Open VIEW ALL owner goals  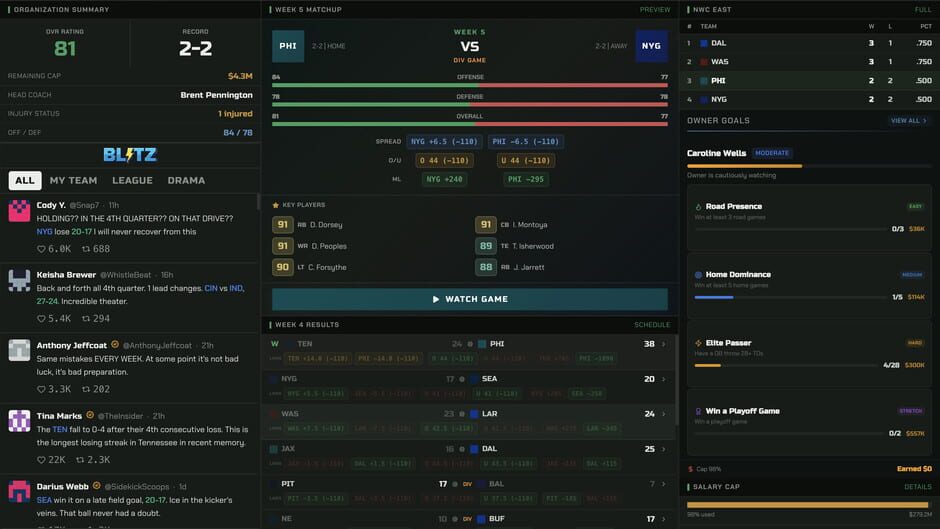click(908, 121)
